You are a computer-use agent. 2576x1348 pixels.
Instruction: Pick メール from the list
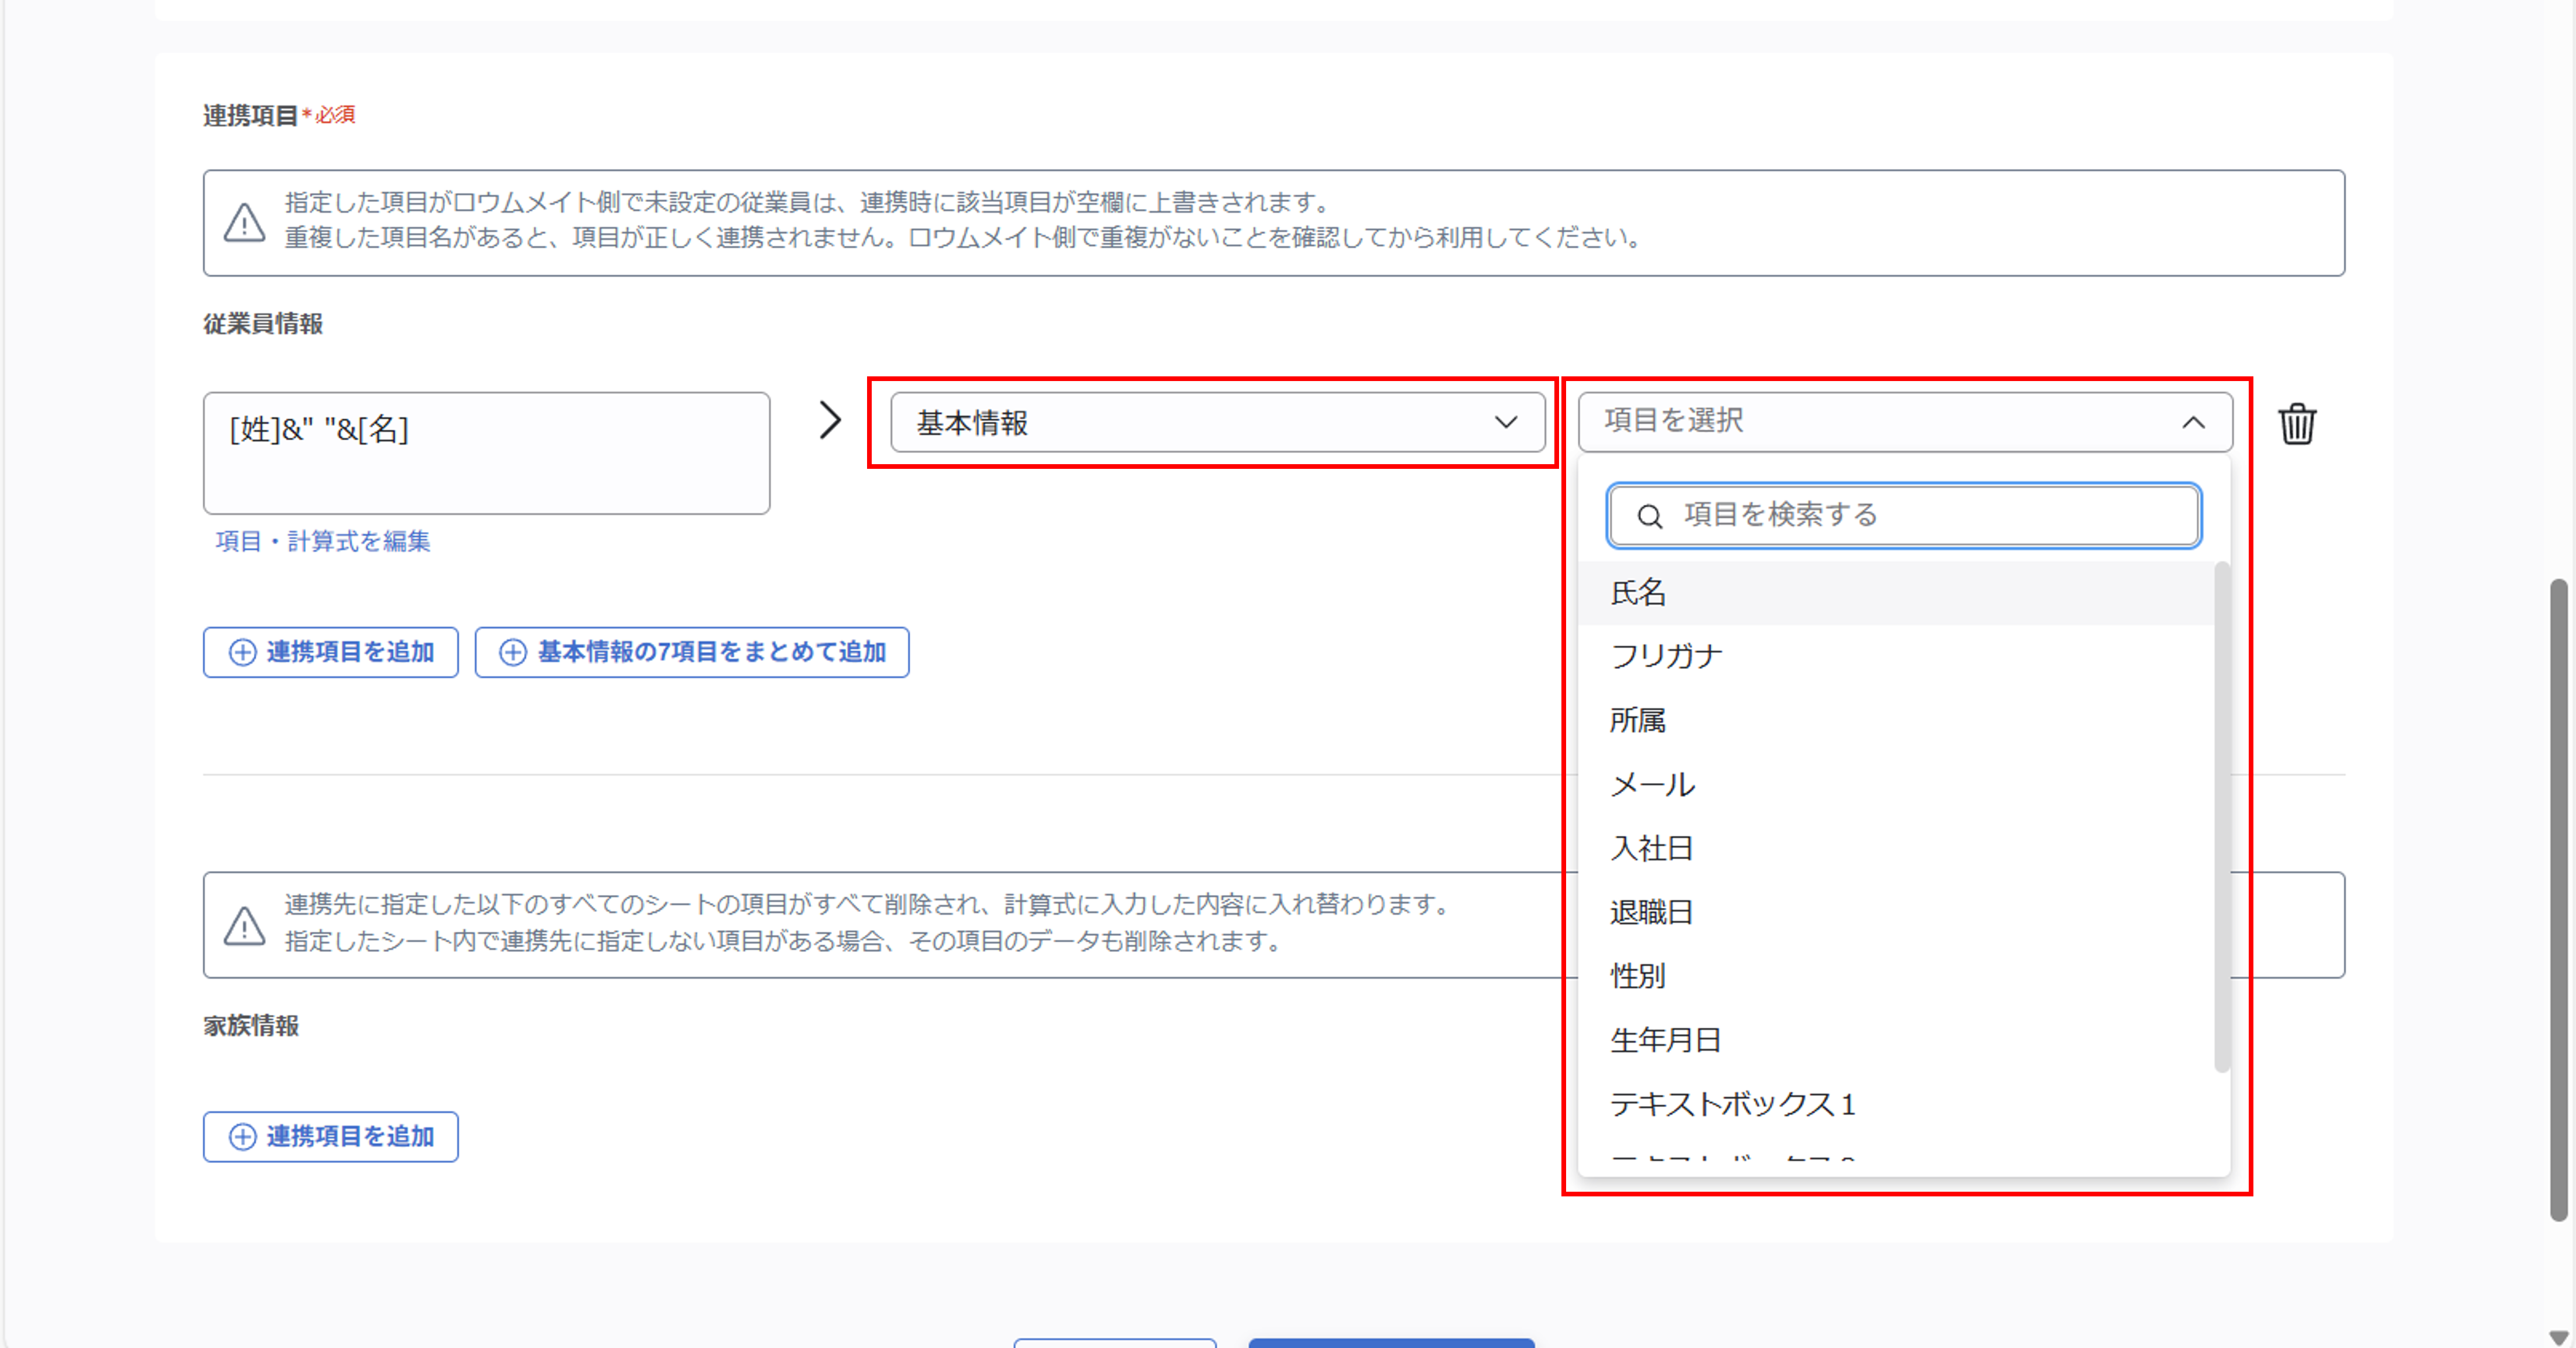[1652, 784]
